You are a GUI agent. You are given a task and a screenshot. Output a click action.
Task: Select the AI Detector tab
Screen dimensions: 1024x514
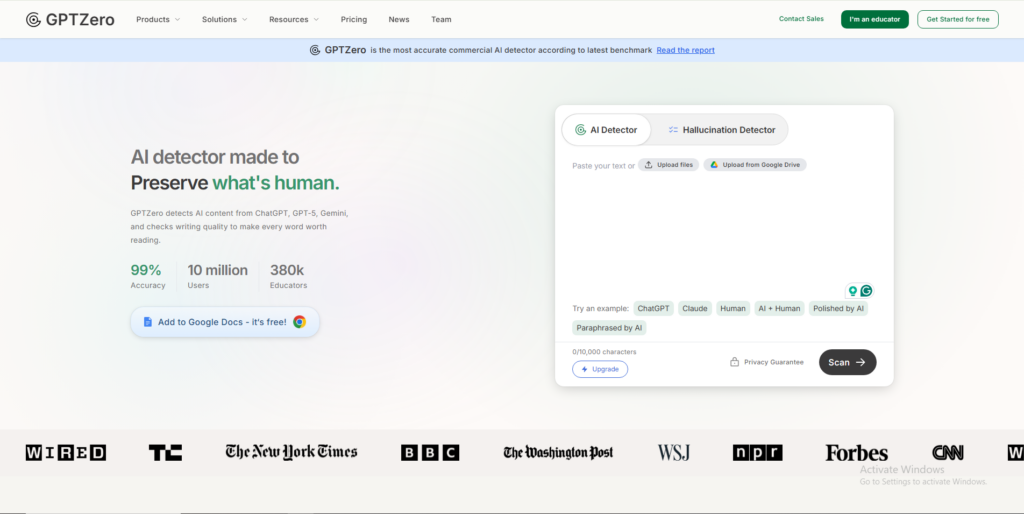[606, 130]
